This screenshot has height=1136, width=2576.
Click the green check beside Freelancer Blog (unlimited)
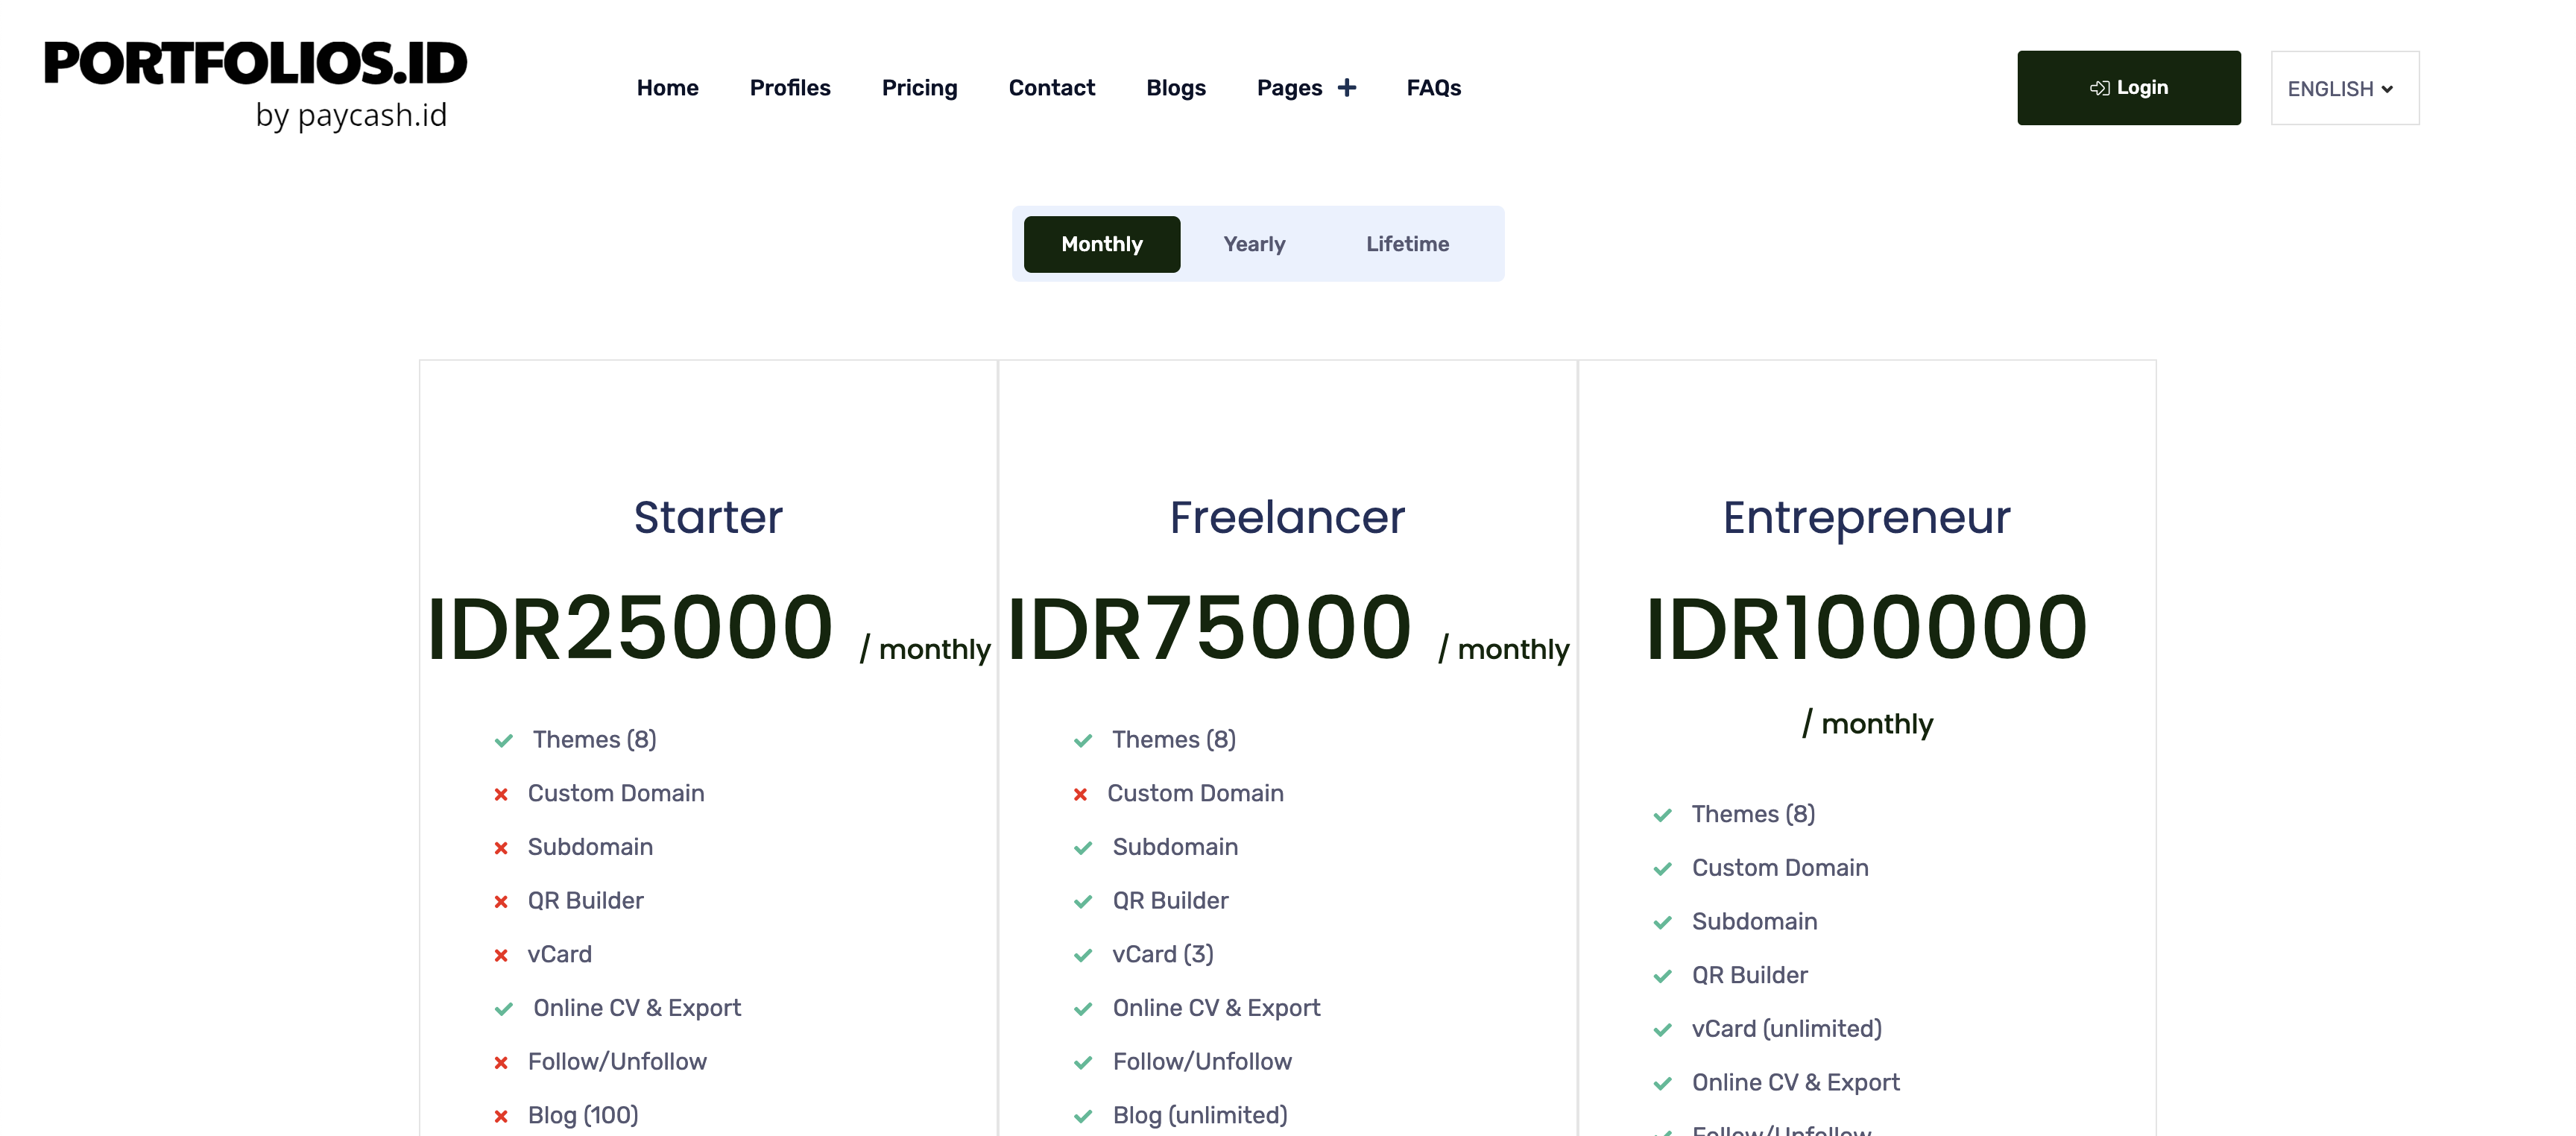tap(1082, 1116)
